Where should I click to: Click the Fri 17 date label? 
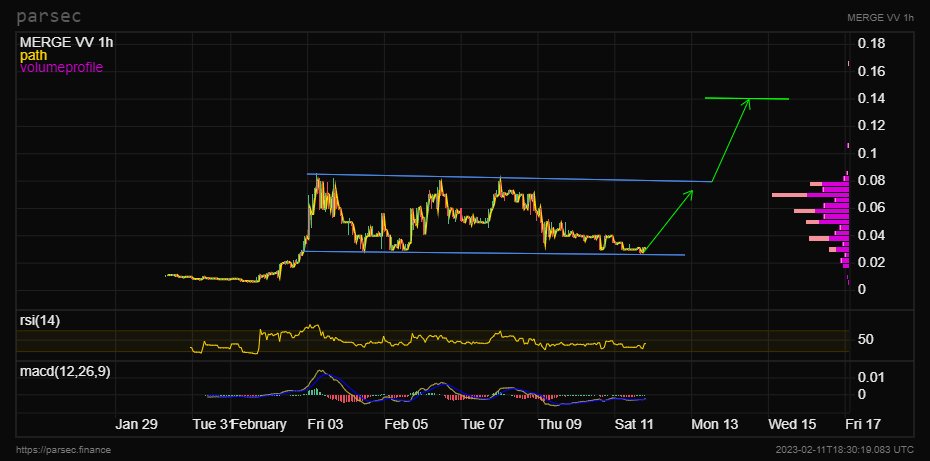(x=863, y=425)
